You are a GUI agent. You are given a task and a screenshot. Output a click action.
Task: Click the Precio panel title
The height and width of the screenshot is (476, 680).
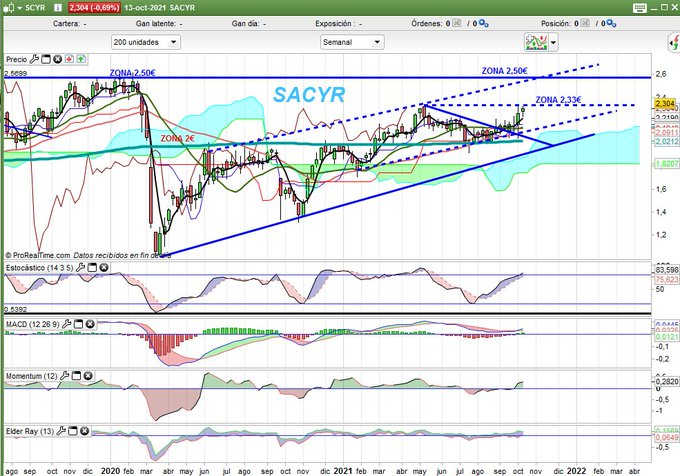(x=16, y=59)
